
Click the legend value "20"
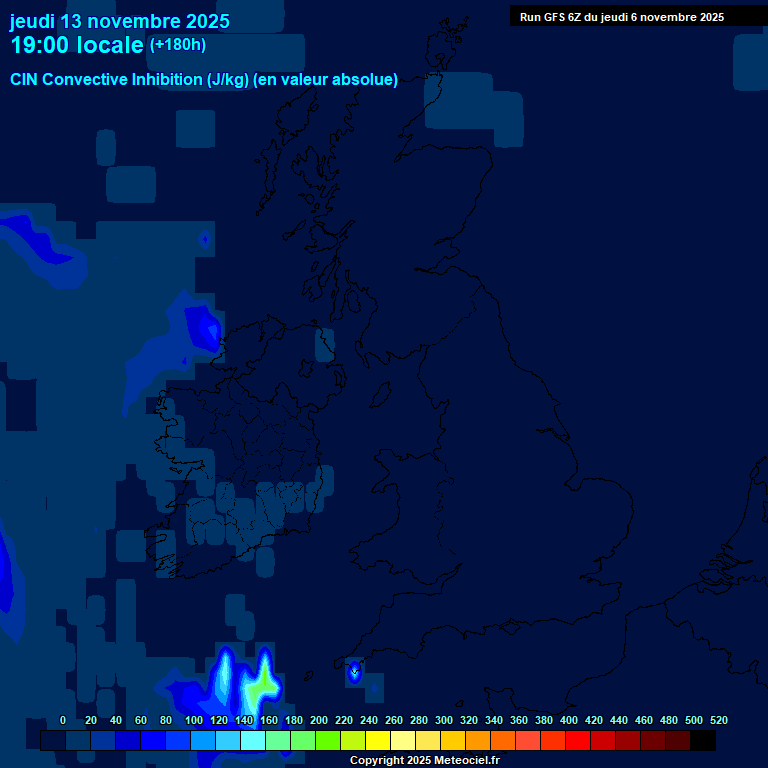click(x=91, y=720)
